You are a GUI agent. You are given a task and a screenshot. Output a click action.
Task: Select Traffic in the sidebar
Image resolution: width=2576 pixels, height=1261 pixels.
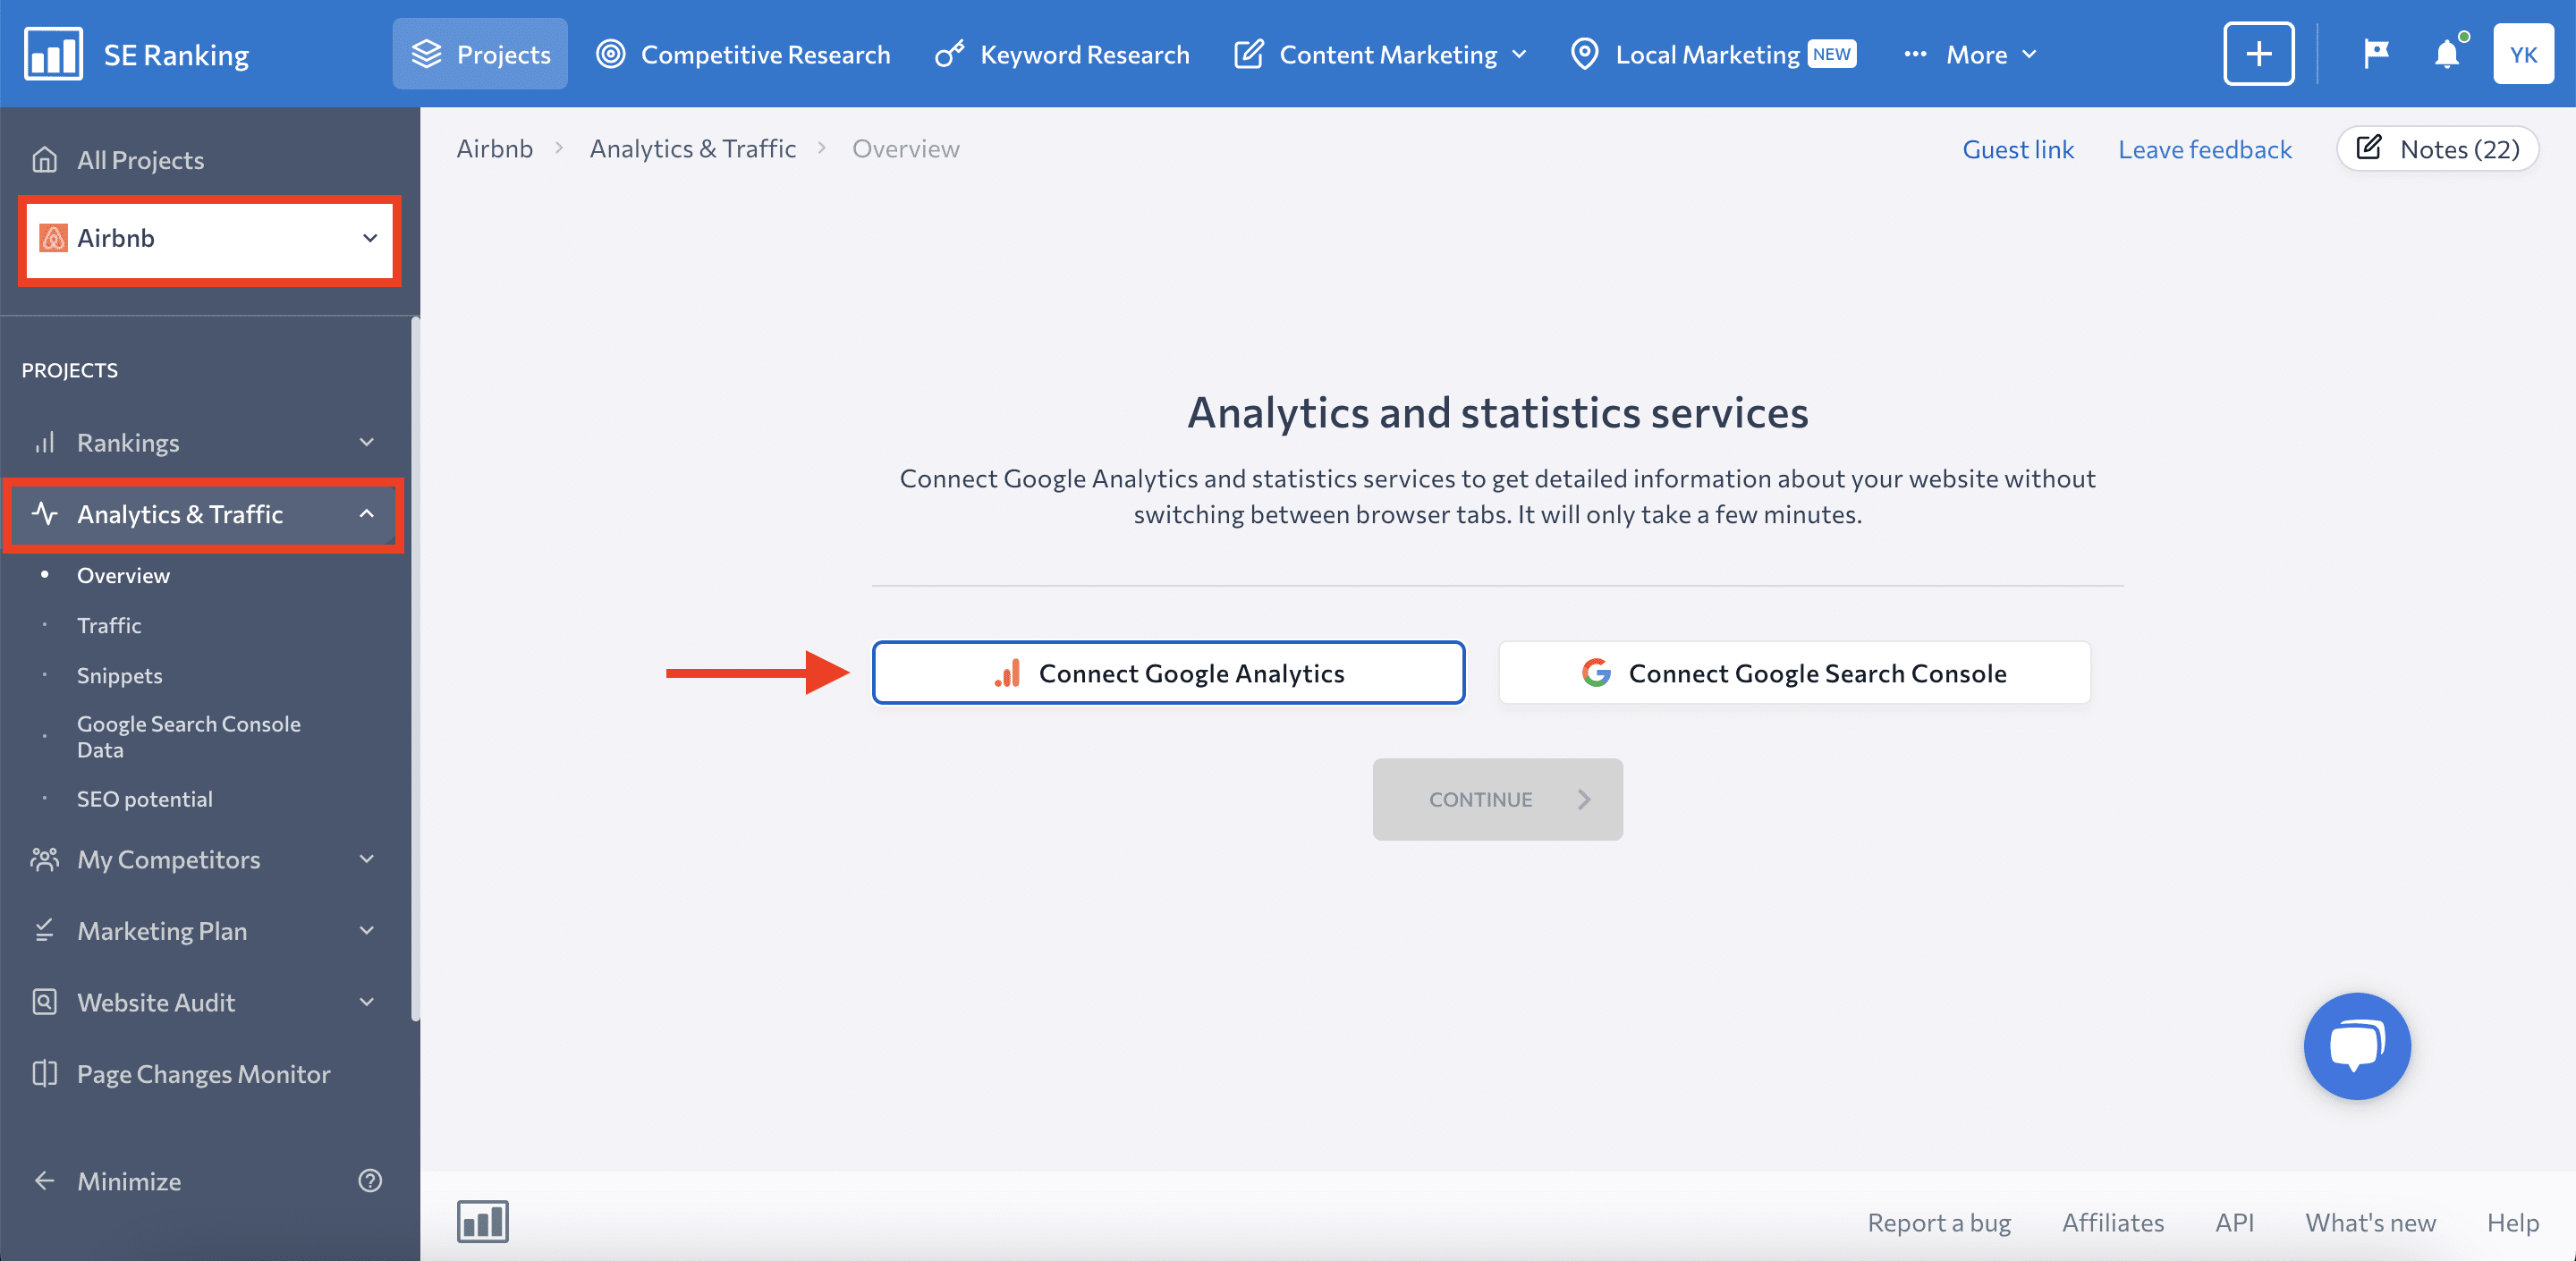pyautogui.click(x=109, y=625)
